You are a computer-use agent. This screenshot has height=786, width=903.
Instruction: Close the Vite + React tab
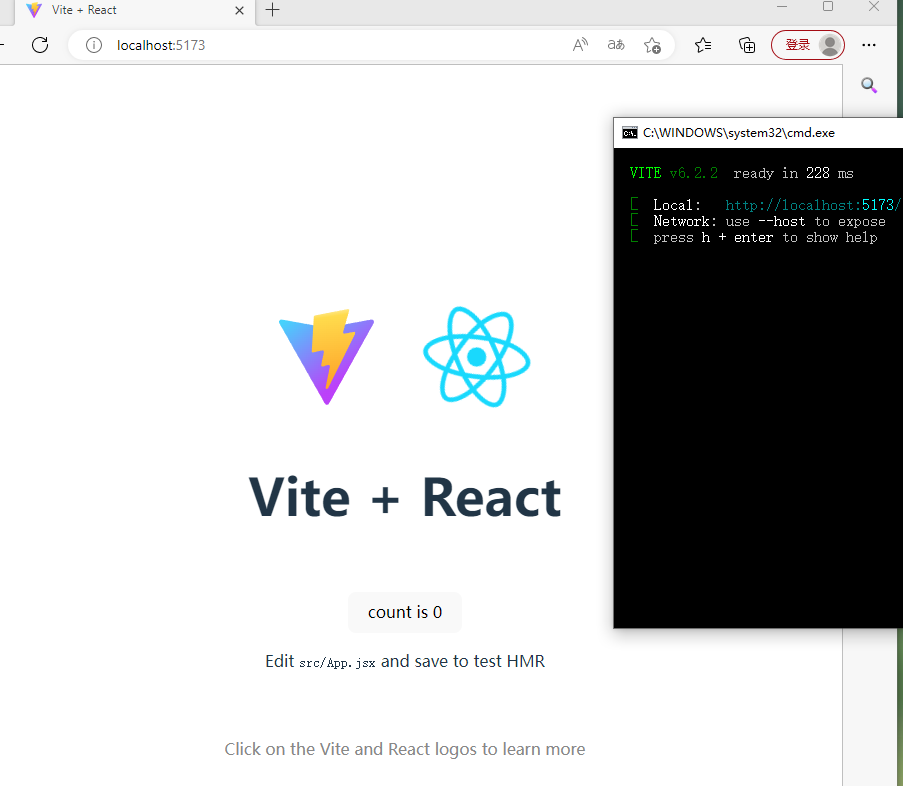tap(240, 10)
